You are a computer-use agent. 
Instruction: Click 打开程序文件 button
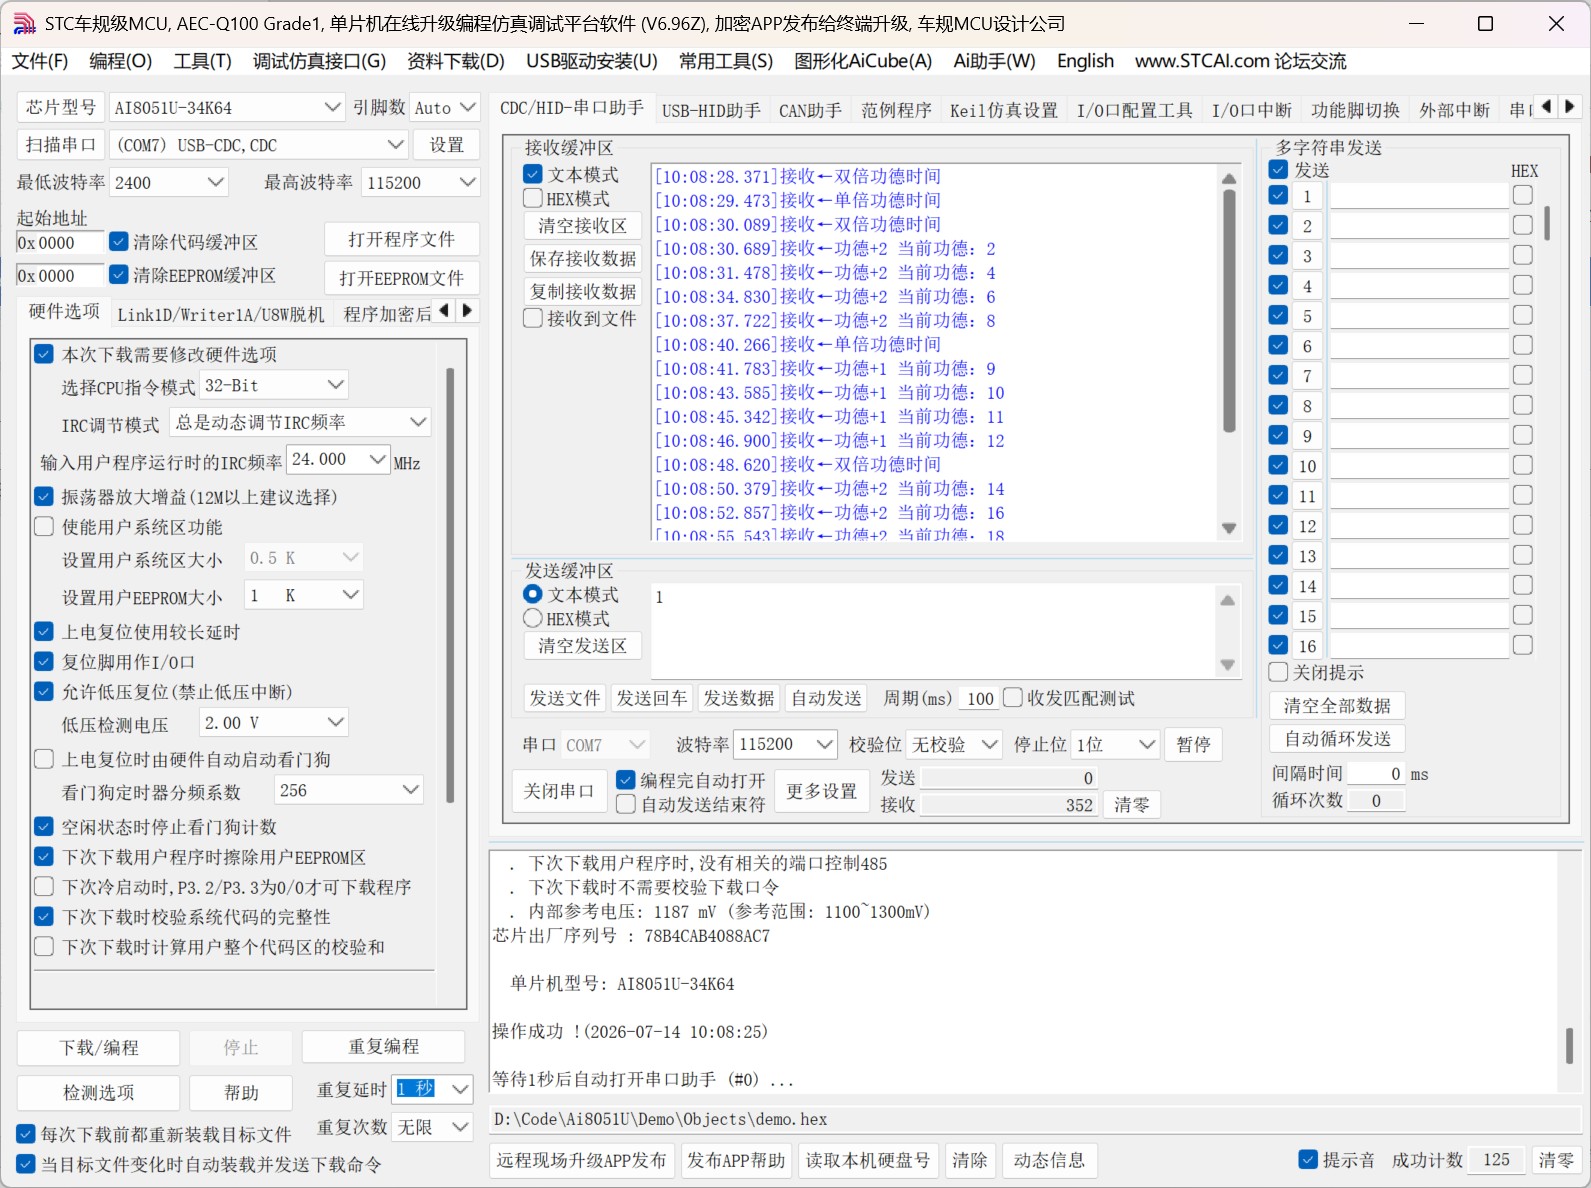[x=402, y=239]
